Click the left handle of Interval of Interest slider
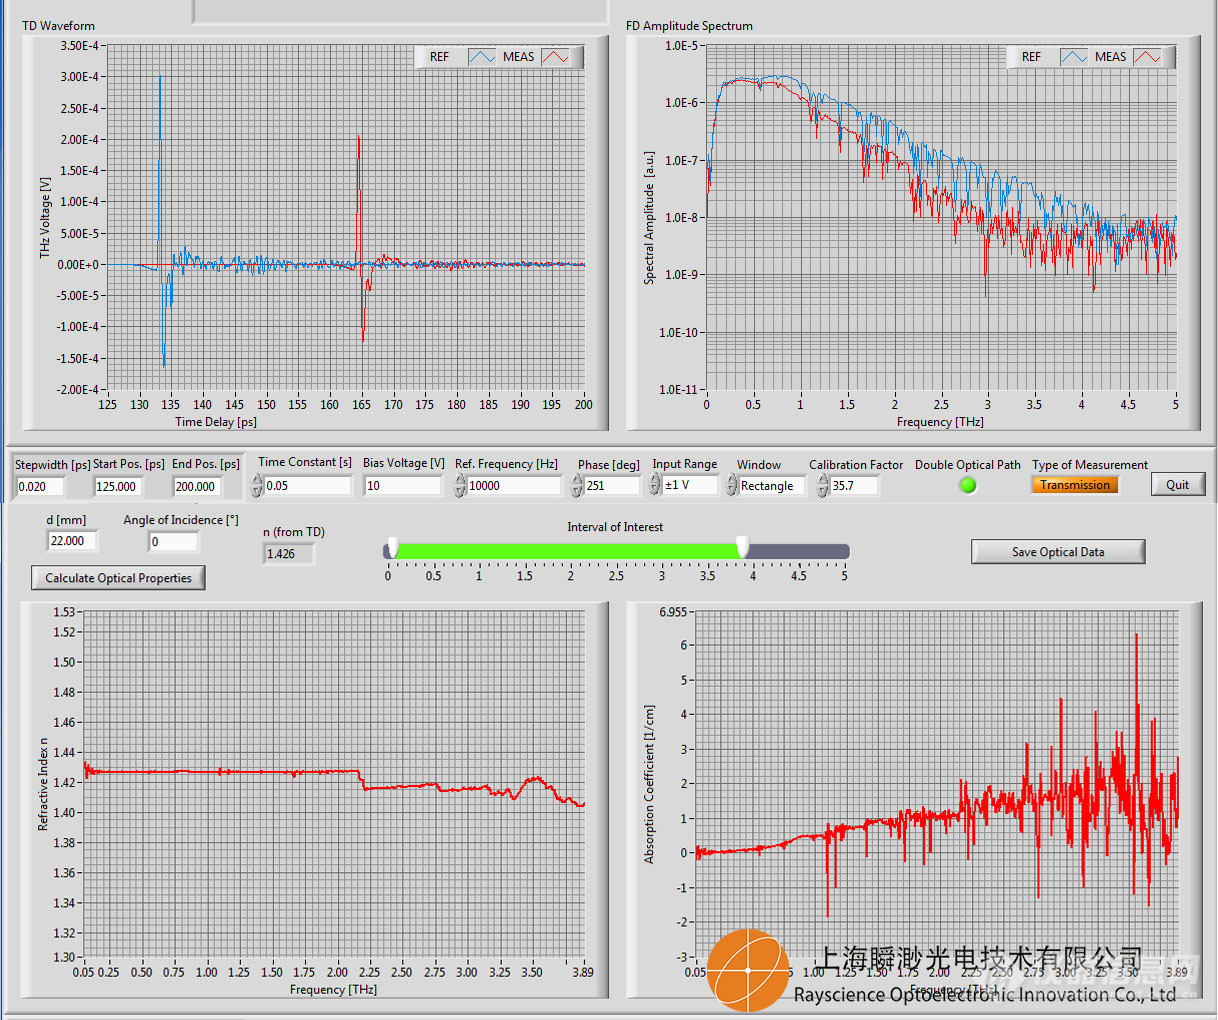Screen dimensions: 1218x1020 [393, 547]
